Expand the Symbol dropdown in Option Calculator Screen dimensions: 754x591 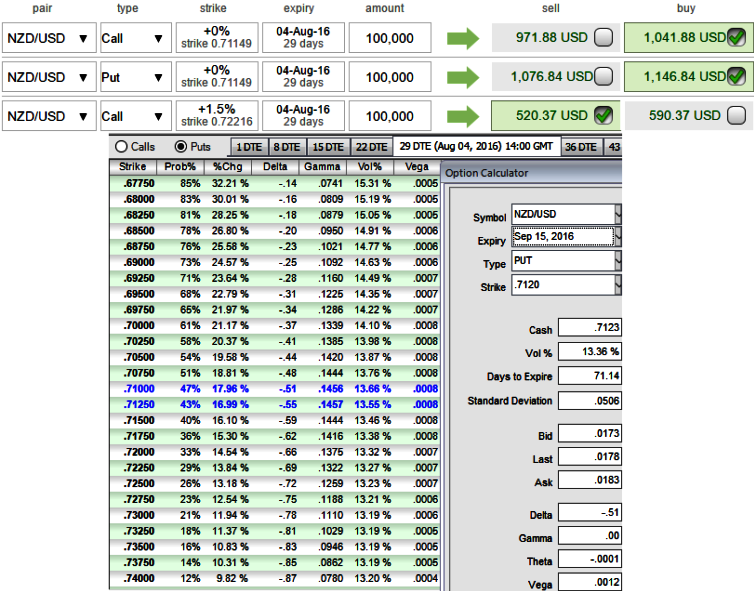coord(617,214)
